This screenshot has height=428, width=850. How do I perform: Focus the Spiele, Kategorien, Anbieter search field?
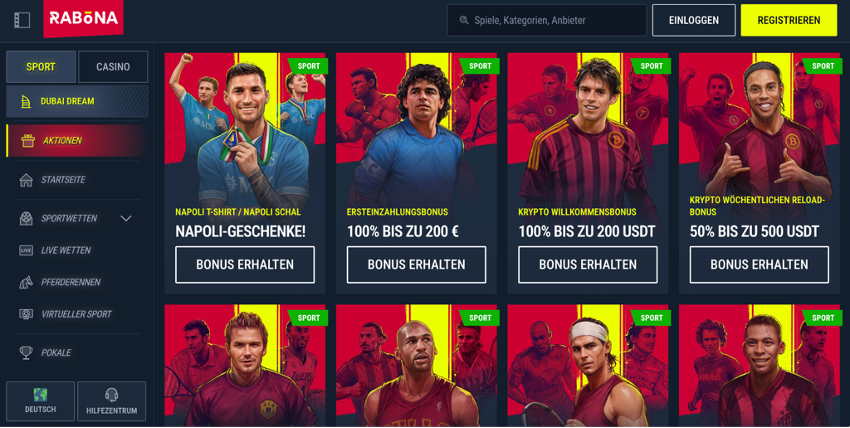pos(547,20)
